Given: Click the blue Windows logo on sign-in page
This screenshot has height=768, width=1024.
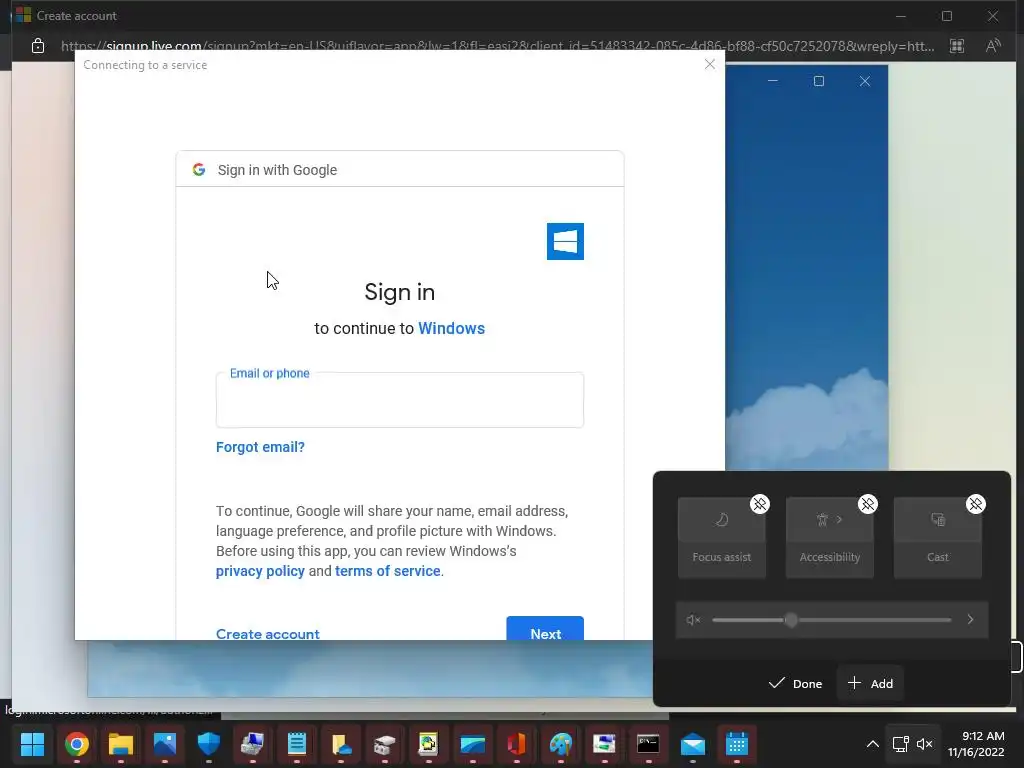Looking at the screenshot, I should [x=565, y=241].
